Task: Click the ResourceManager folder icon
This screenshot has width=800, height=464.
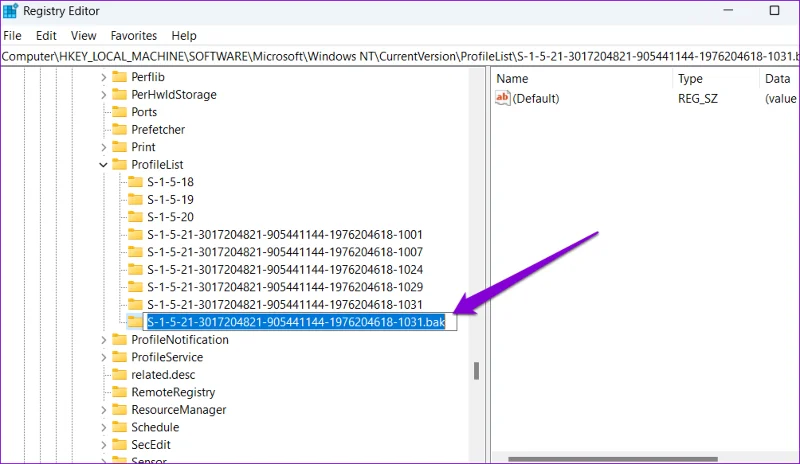Action: (119, 409)
